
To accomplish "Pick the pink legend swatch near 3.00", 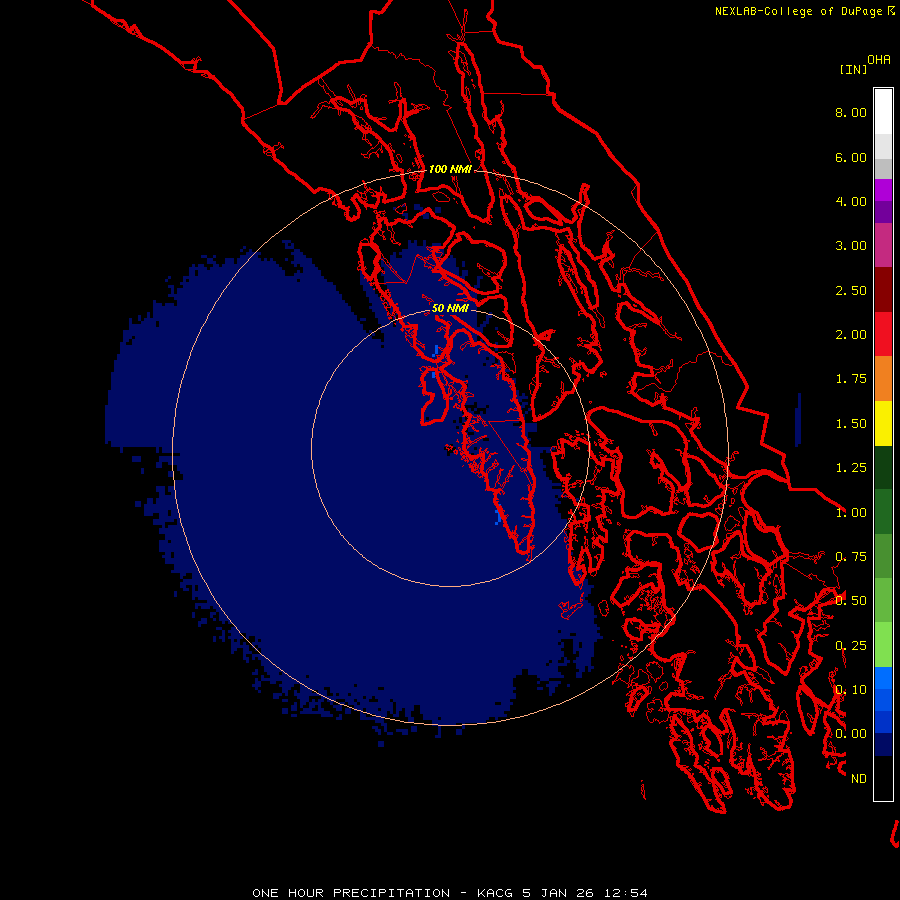I will click(x=883, y=245).
